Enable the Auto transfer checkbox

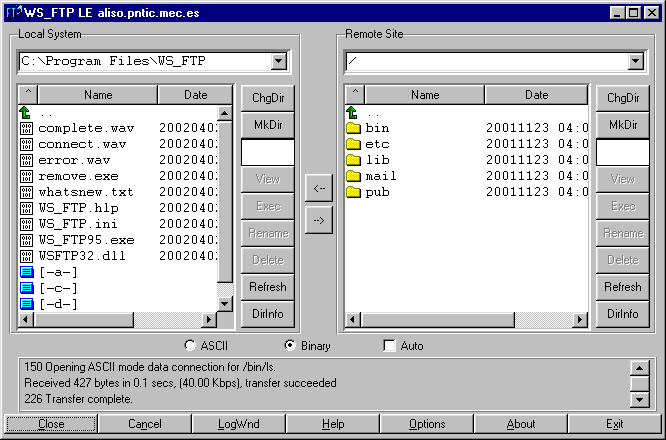point(390,346)
